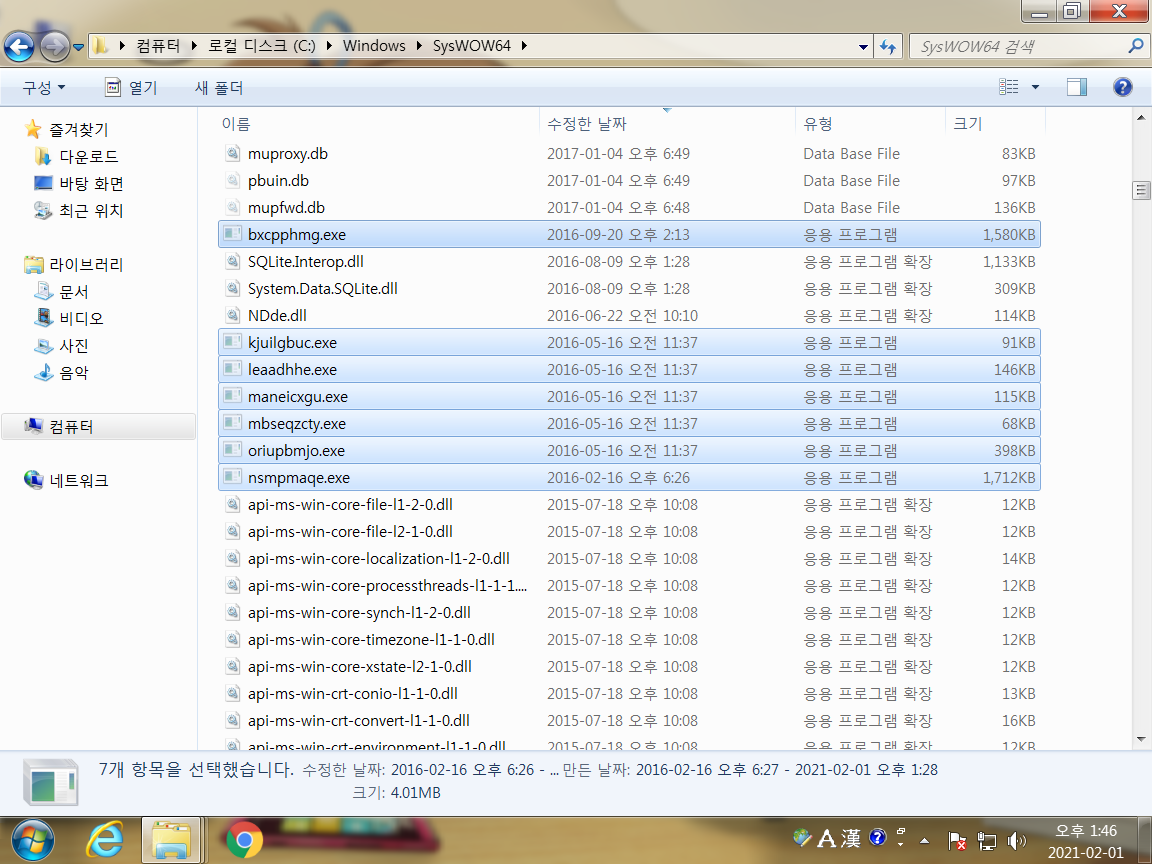The width and height of the screenshot is (1152, 864).
Task: Open the 구성 (Organize) menu
Action: click(43, 87)
